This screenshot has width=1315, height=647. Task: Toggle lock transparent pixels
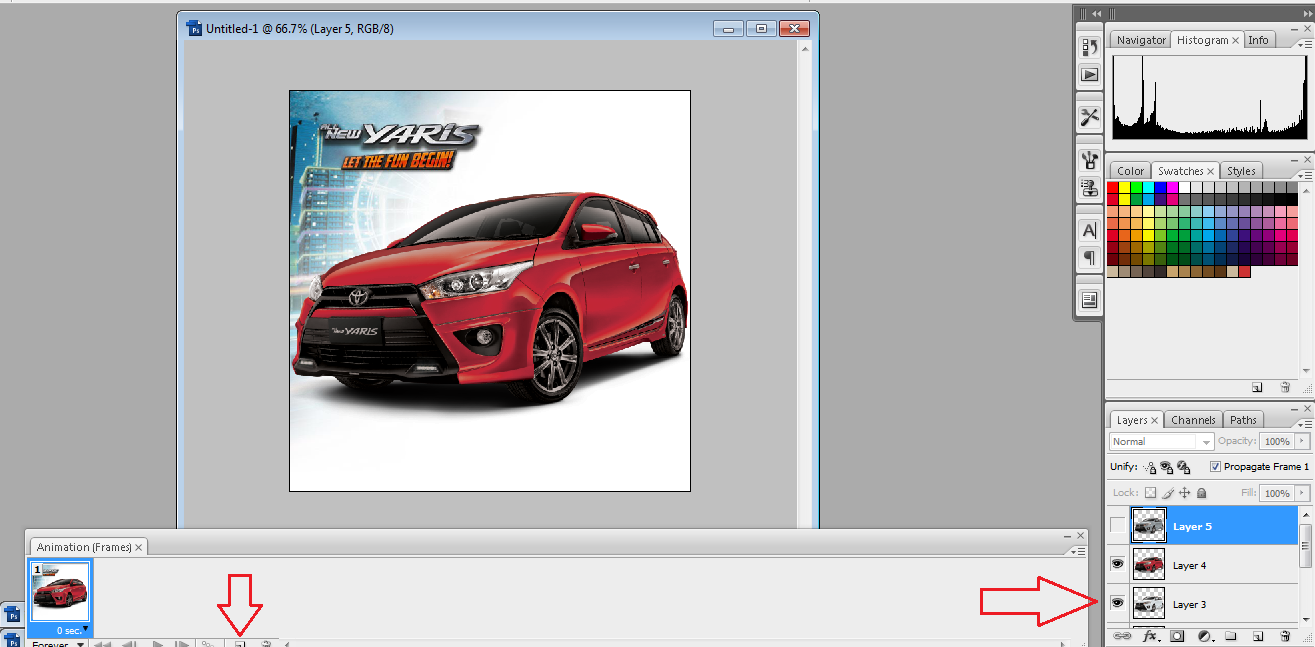[x=1150, y=493]
